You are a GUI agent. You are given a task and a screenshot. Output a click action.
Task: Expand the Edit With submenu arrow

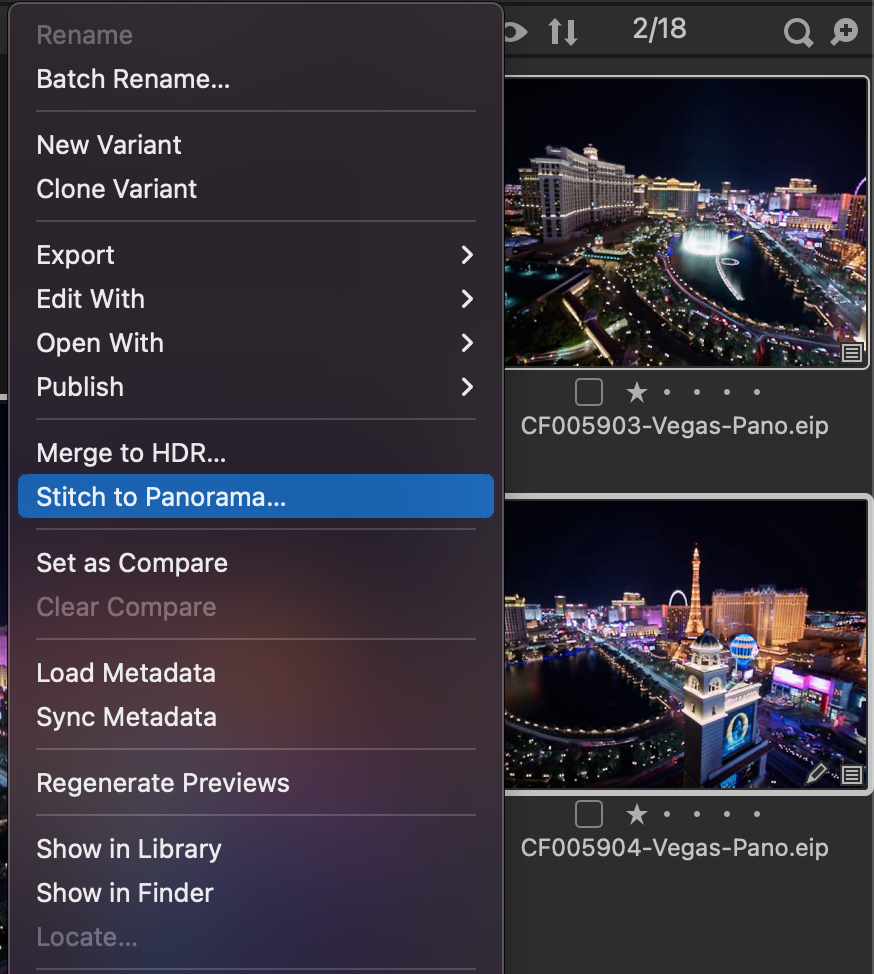[467, 299]
